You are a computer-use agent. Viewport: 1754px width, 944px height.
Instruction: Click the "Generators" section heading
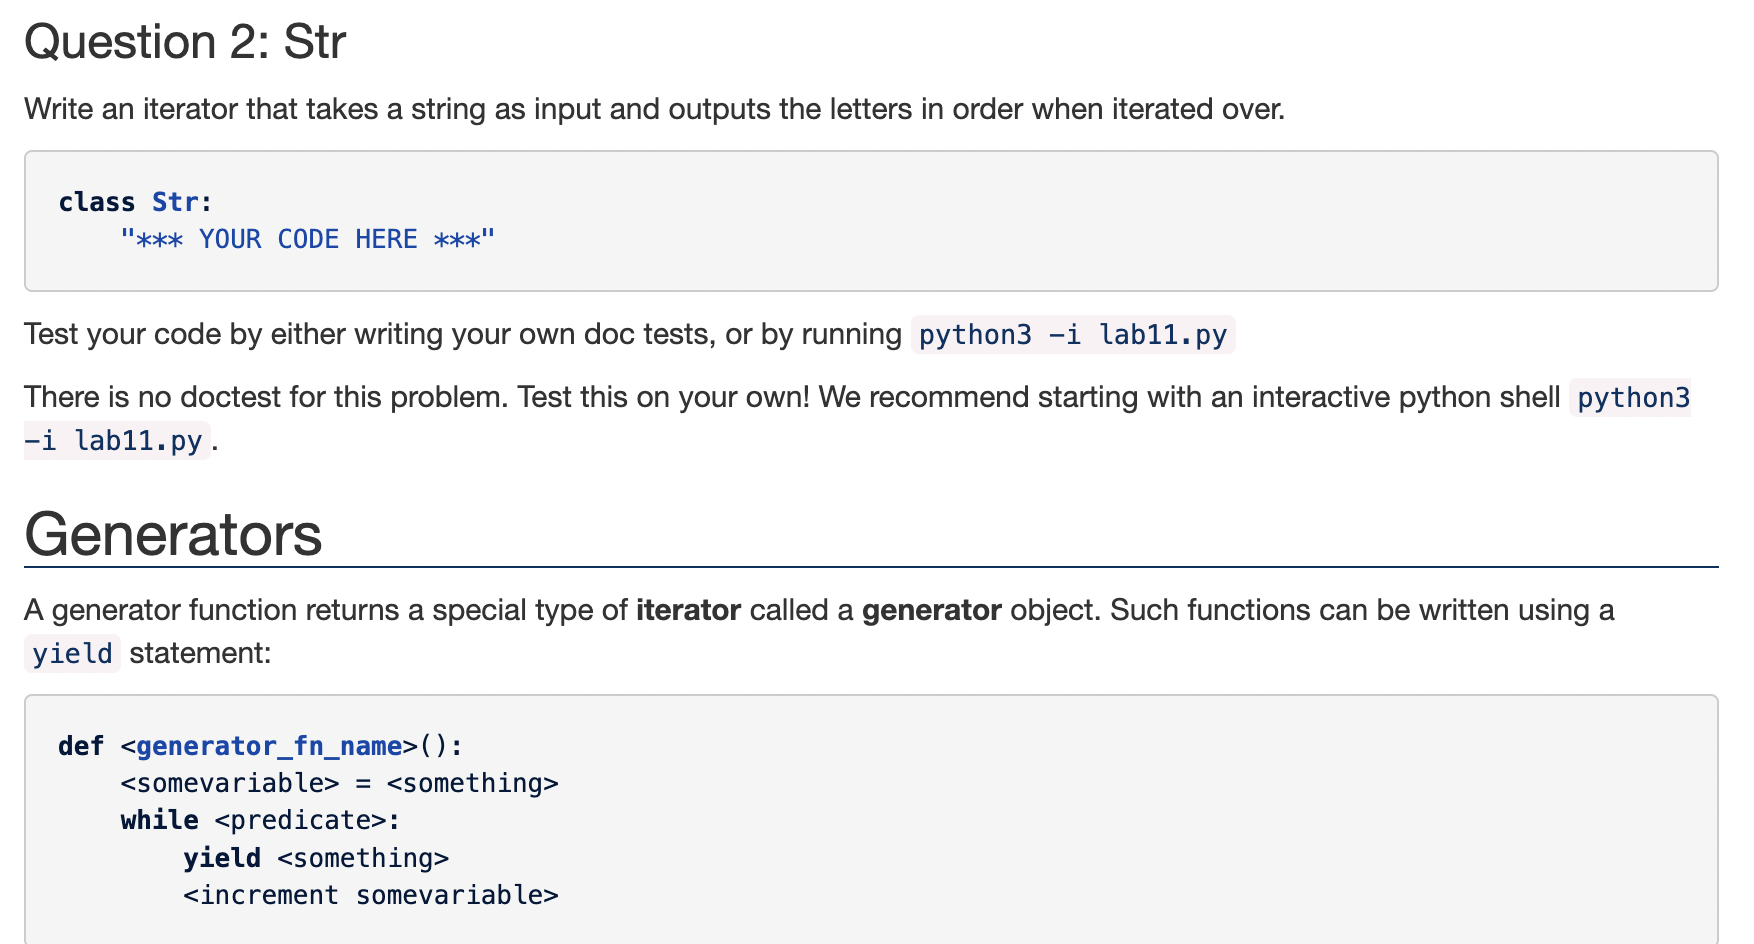(x=172, y=536)
